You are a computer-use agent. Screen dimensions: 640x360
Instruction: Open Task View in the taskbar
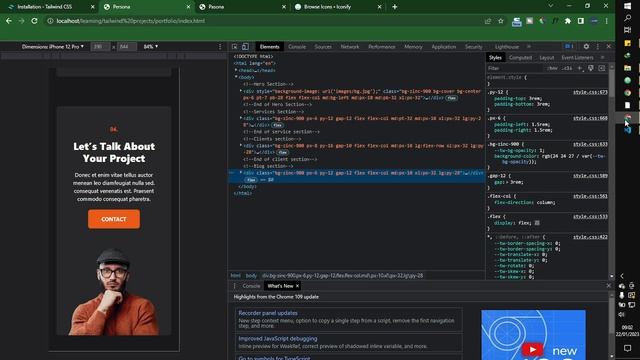click(627, 30)
